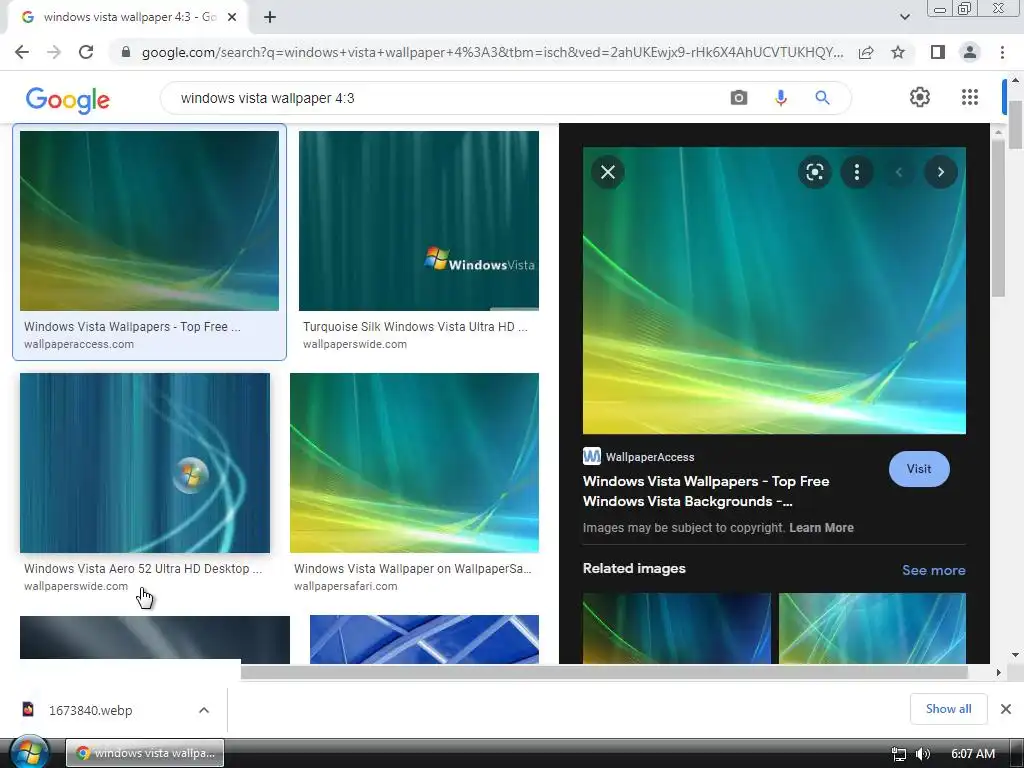Open the Google apps grid
Screen dimensions: 1024x768
pos(970,97)
